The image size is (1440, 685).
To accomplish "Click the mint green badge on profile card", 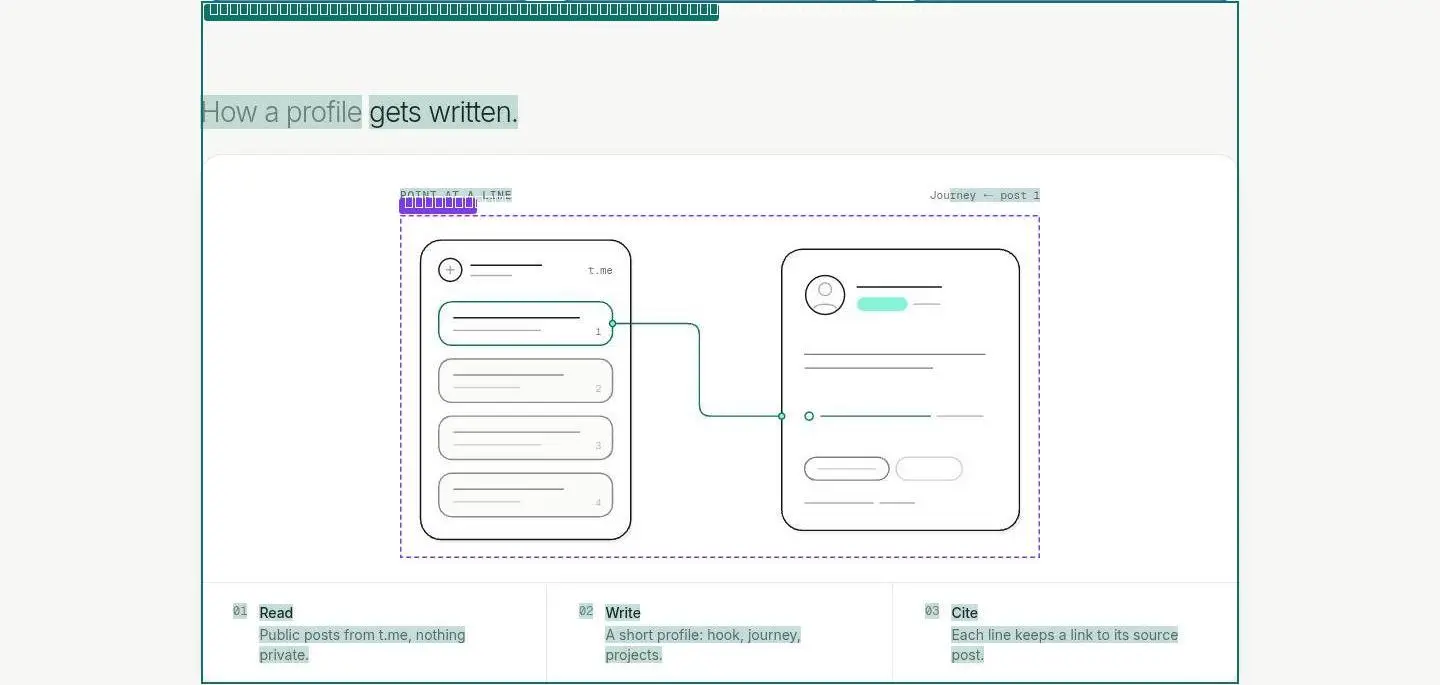I will [x=882, y=304].
